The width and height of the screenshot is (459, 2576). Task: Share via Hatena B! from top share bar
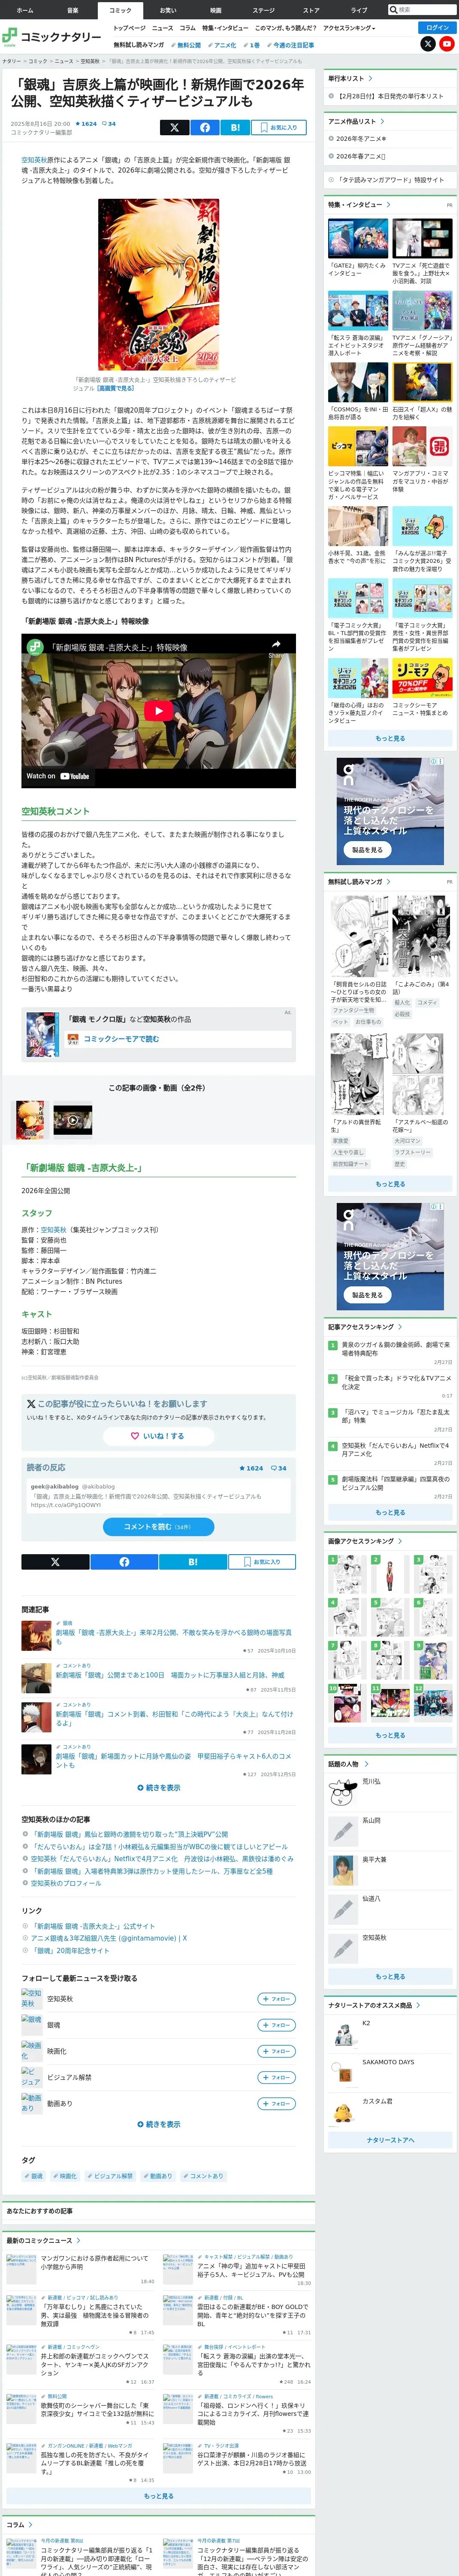235,127
